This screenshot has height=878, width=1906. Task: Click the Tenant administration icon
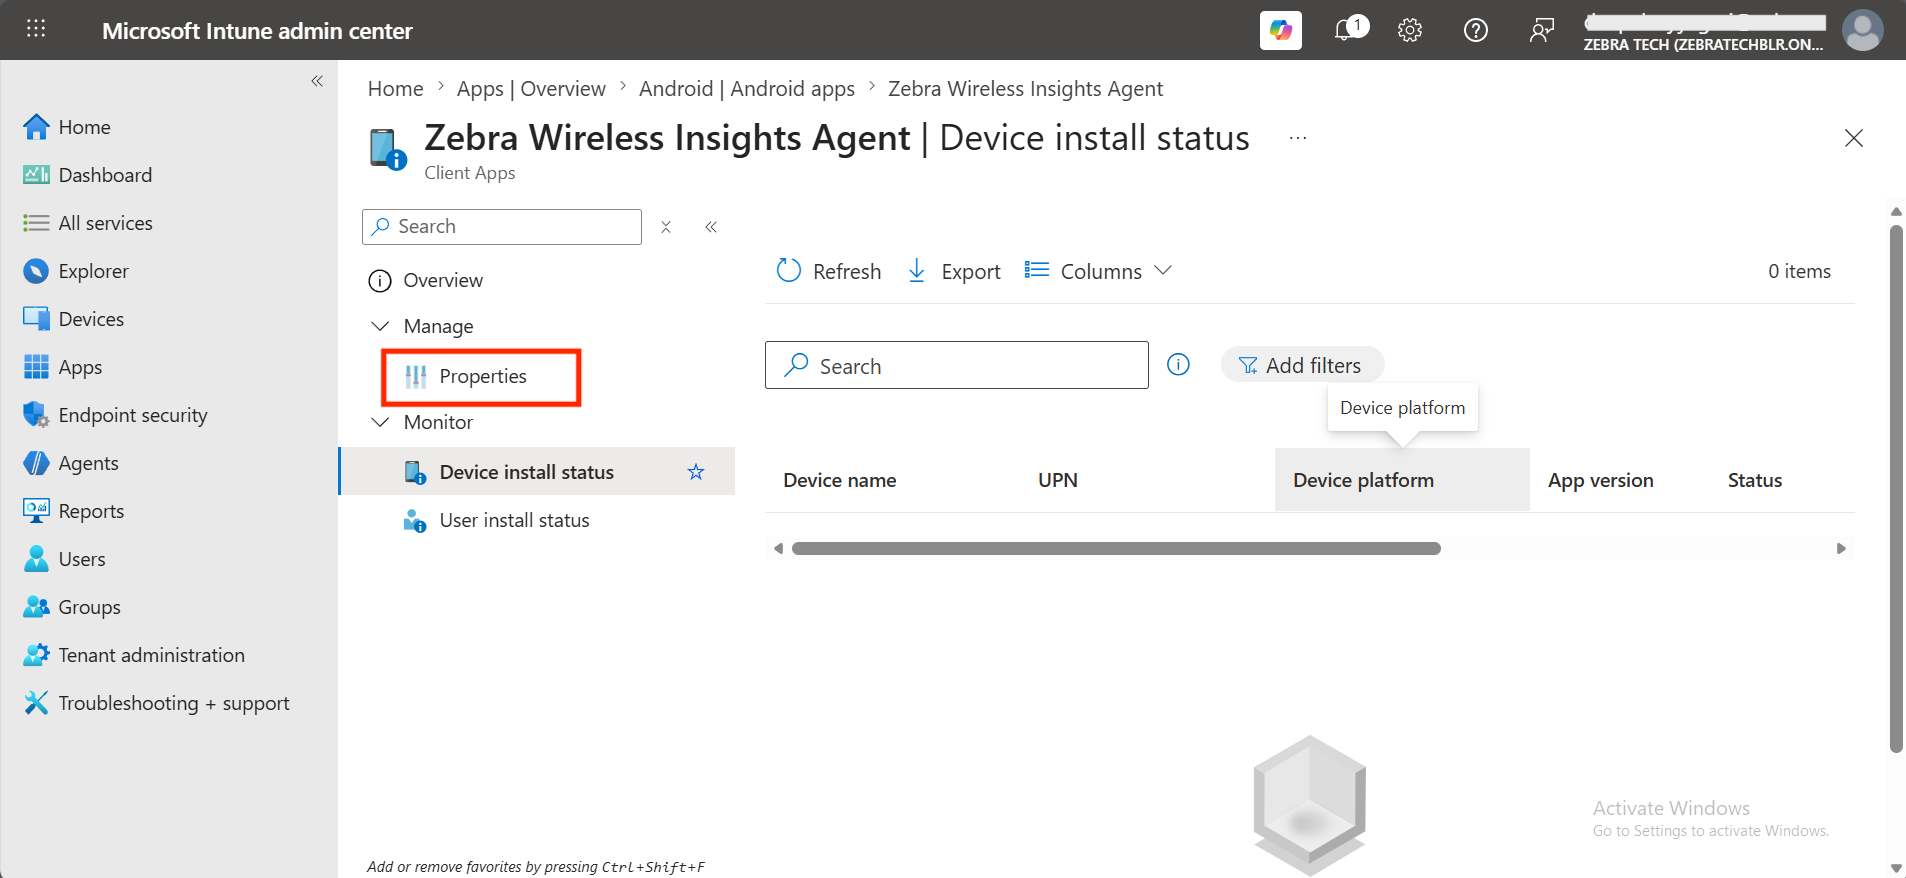click(x=36, y=655)
